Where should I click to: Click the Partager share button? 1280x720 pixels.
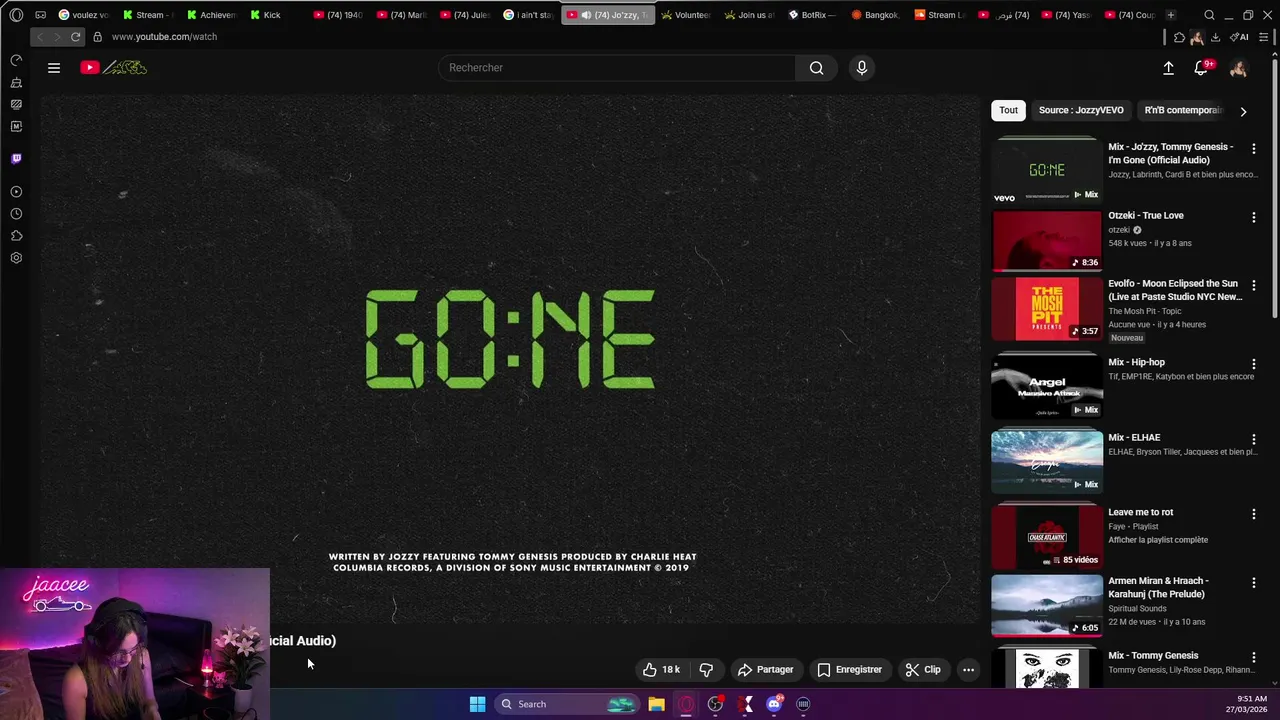[766, 670]
